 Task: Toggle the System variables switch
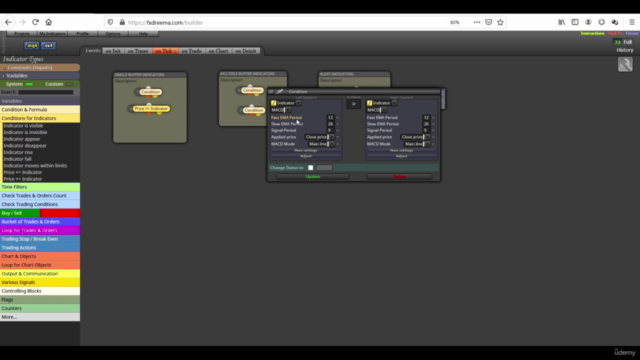coord(29,84)
